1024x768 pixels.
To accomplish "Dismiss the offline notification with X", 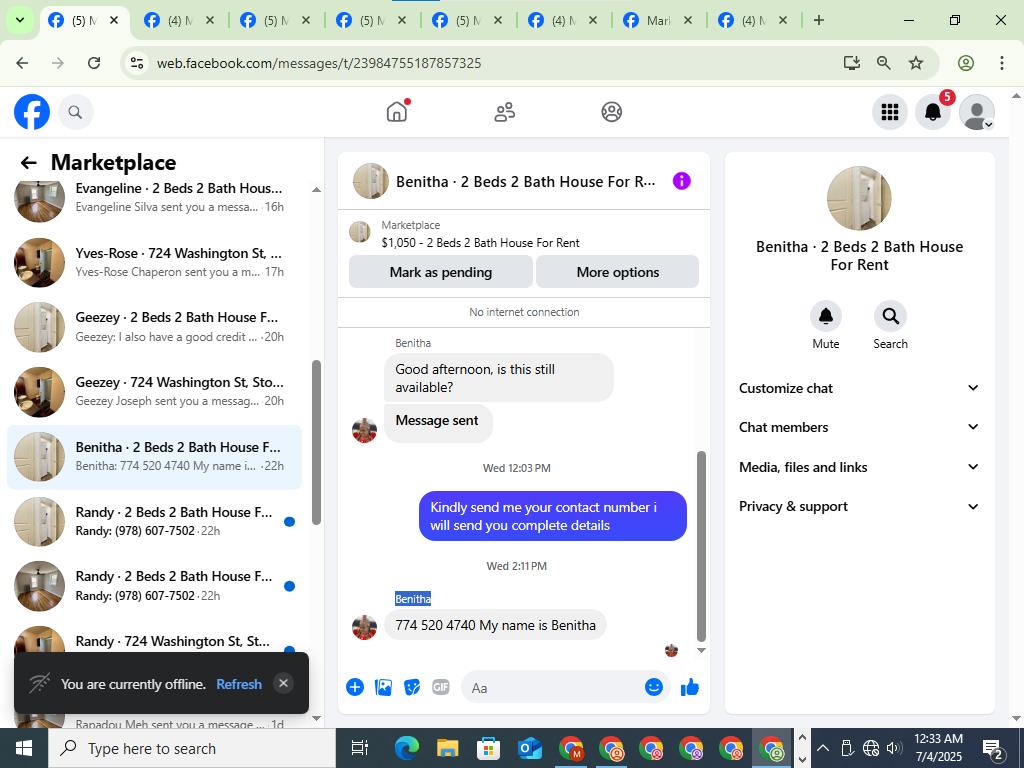I will [x=283, y=683].
